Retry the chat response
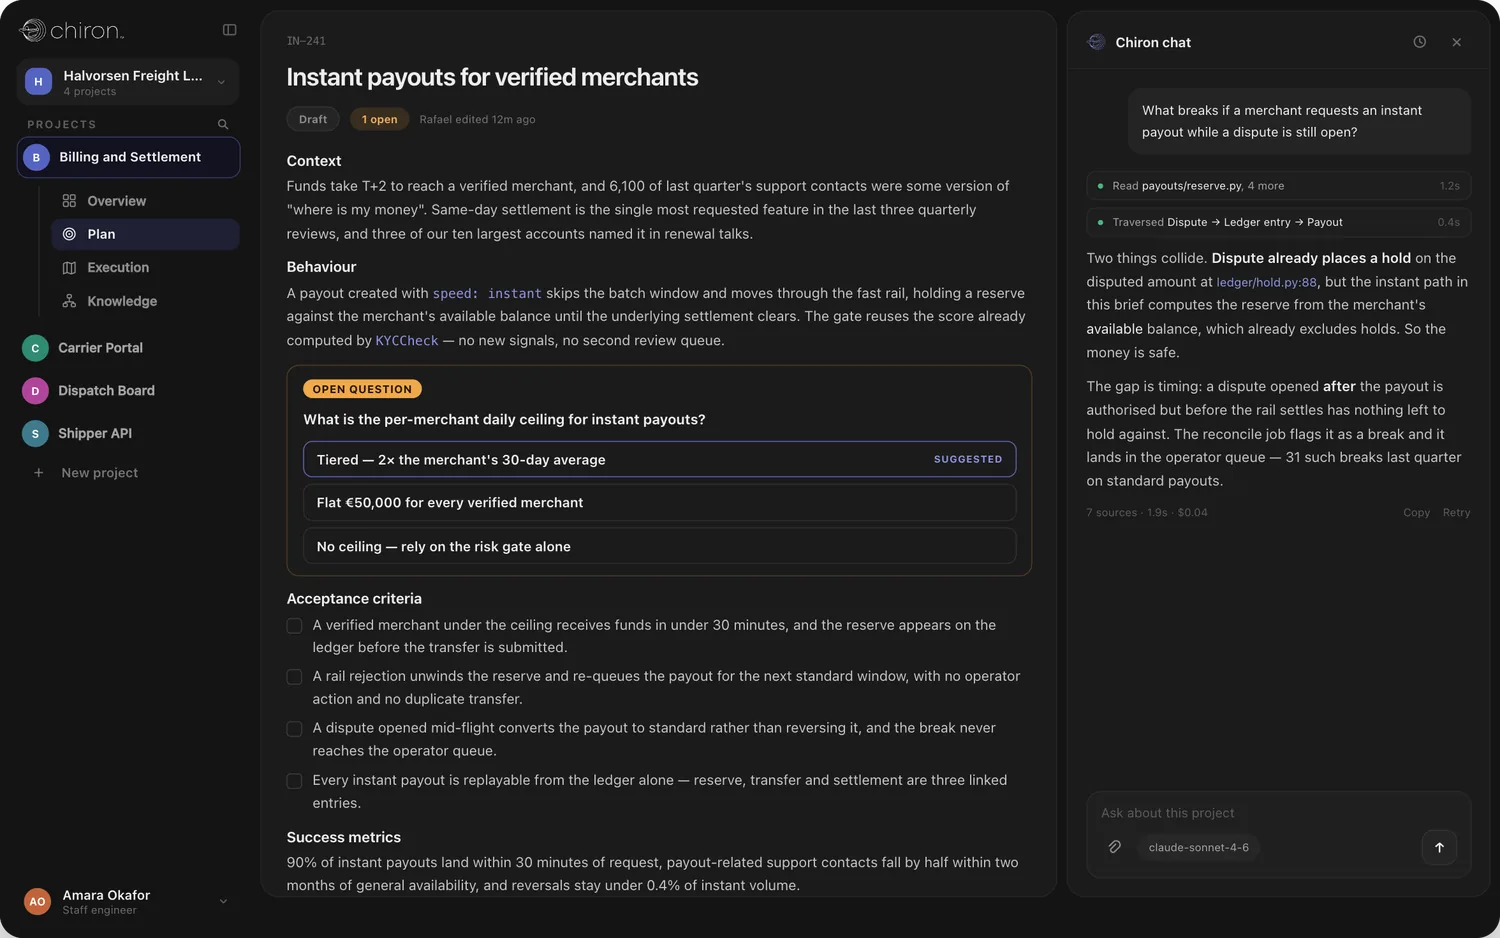 click(x=1456, y=512)
